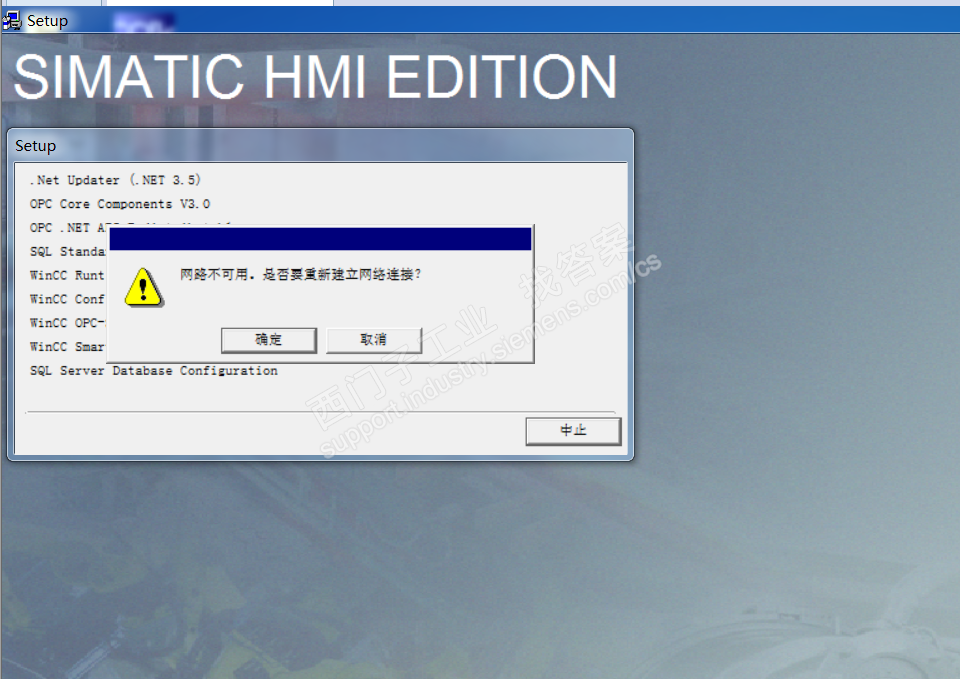Select OPC Core Components V3.0 entry
Image resolution: width=960 pixels, height=679 pixels.
pos(120,204)
